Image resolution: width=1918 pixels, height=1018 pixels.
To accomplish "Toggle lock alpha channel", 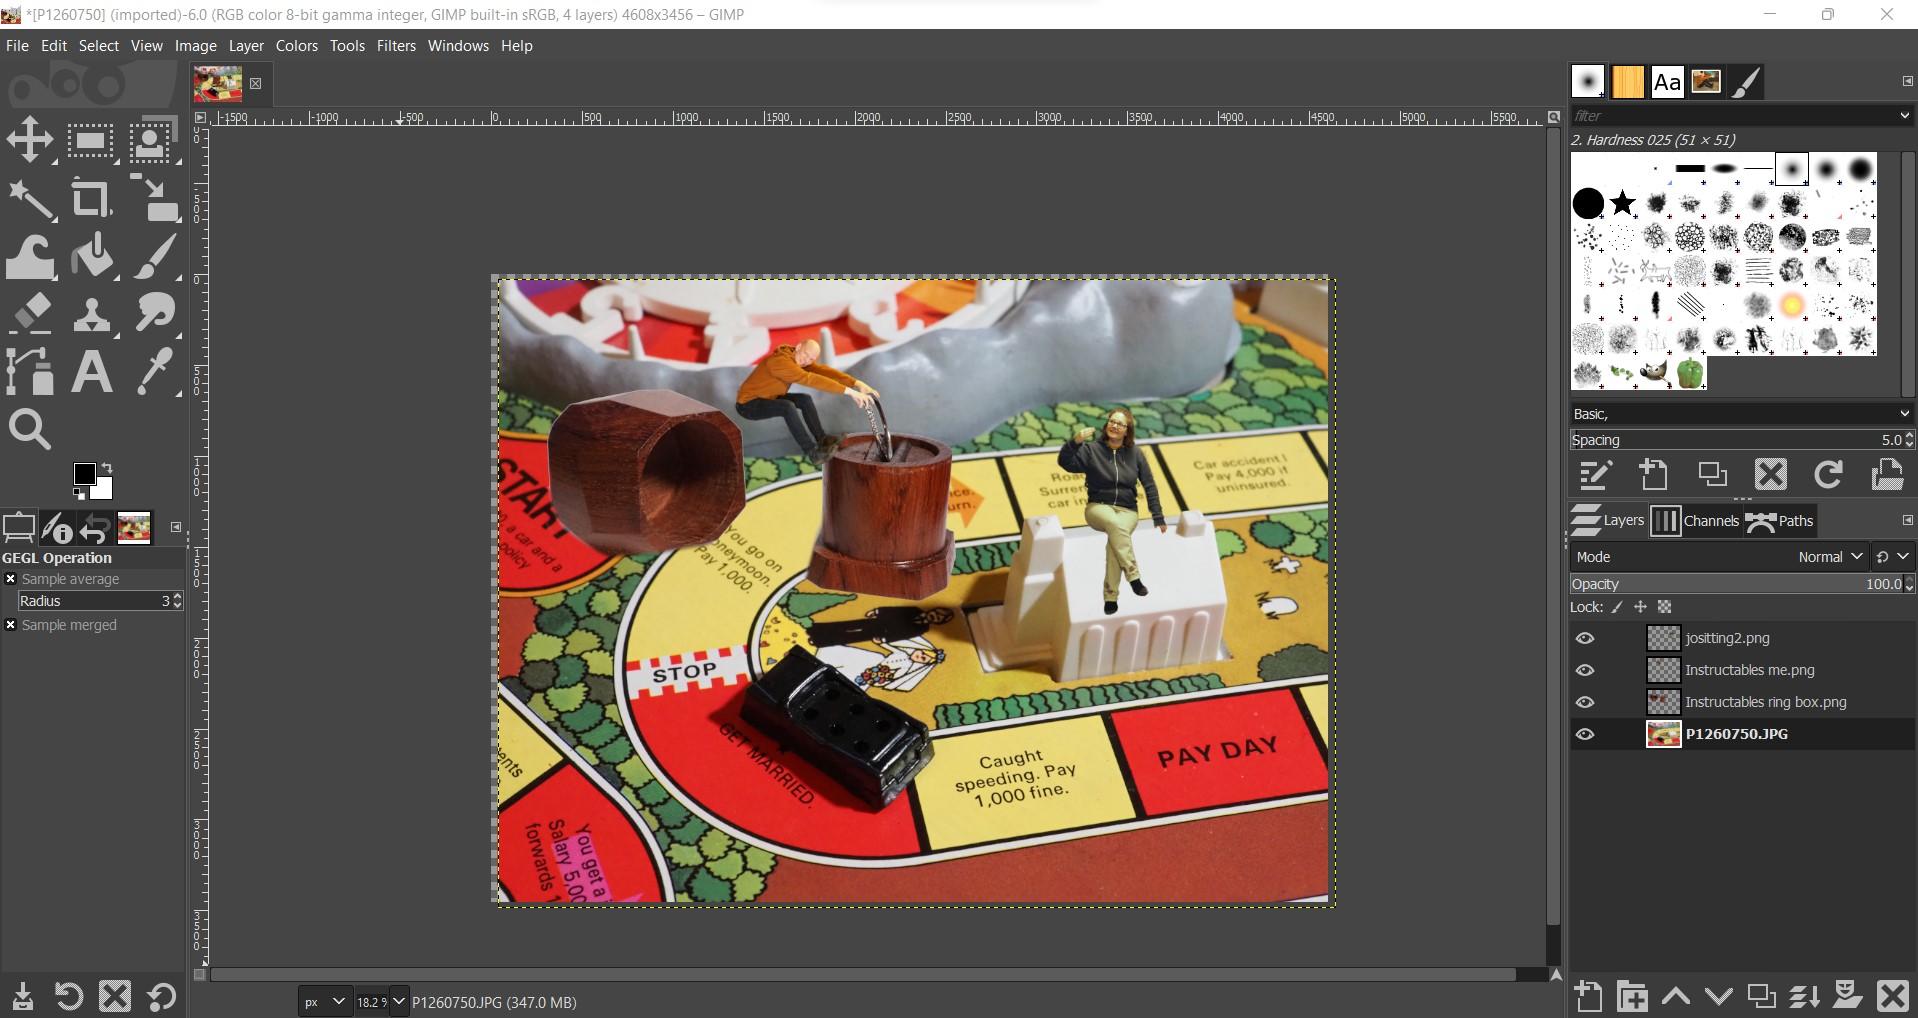I will point(1664,607).
